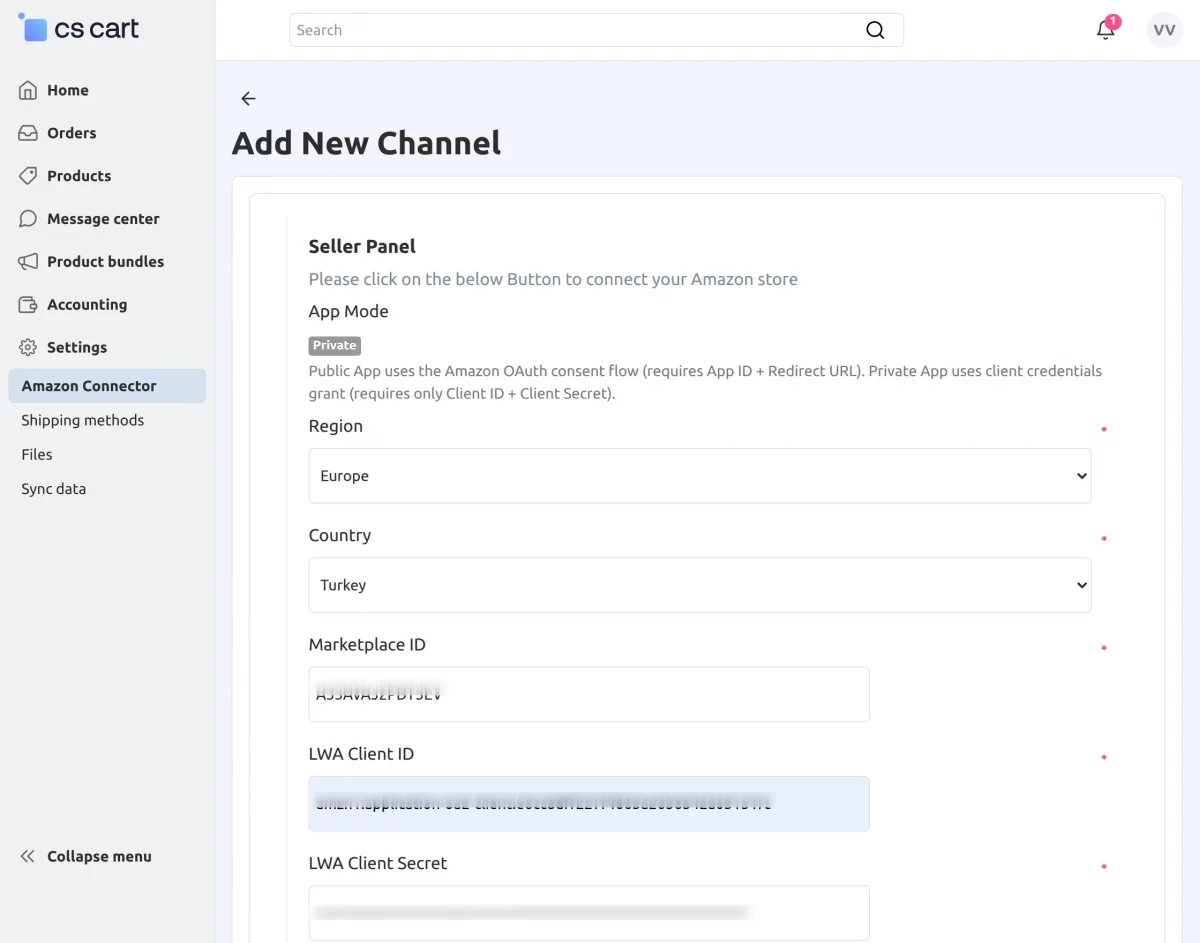Viewport: 1200px width, 943px height.
Task: Click the CS-Cart logo
Action: (x=79, y=29)
